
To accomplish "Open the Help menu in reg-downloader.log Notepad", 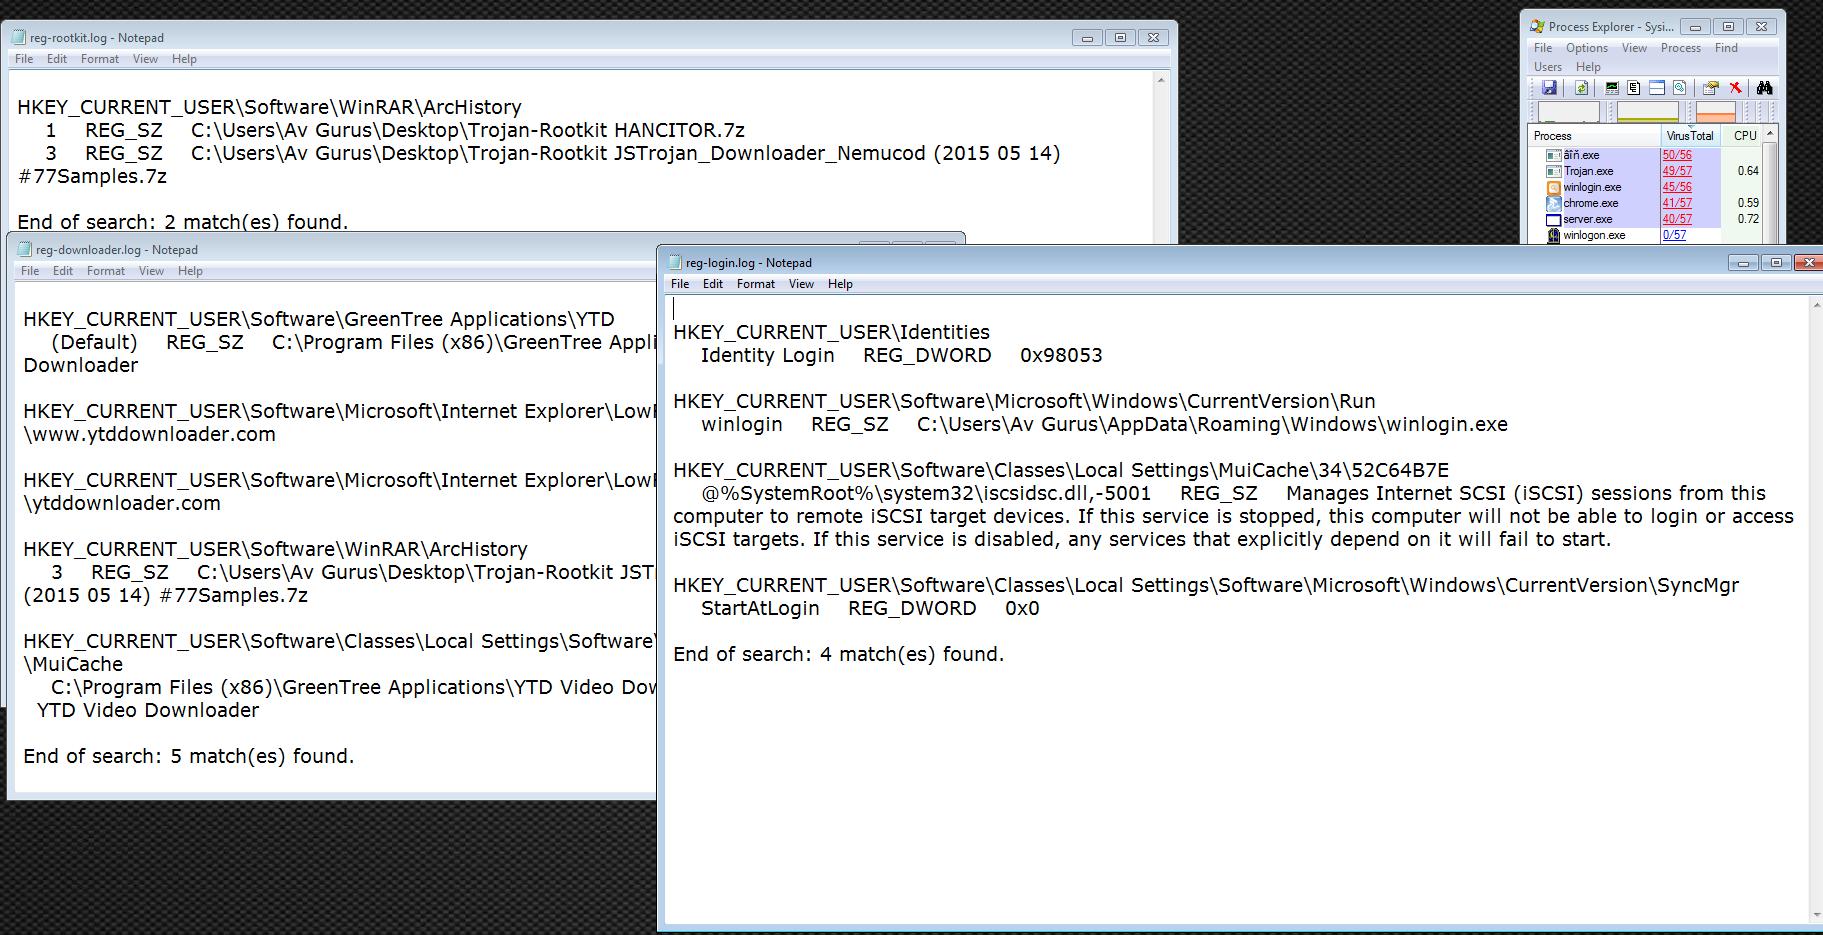I will [190, 271].
